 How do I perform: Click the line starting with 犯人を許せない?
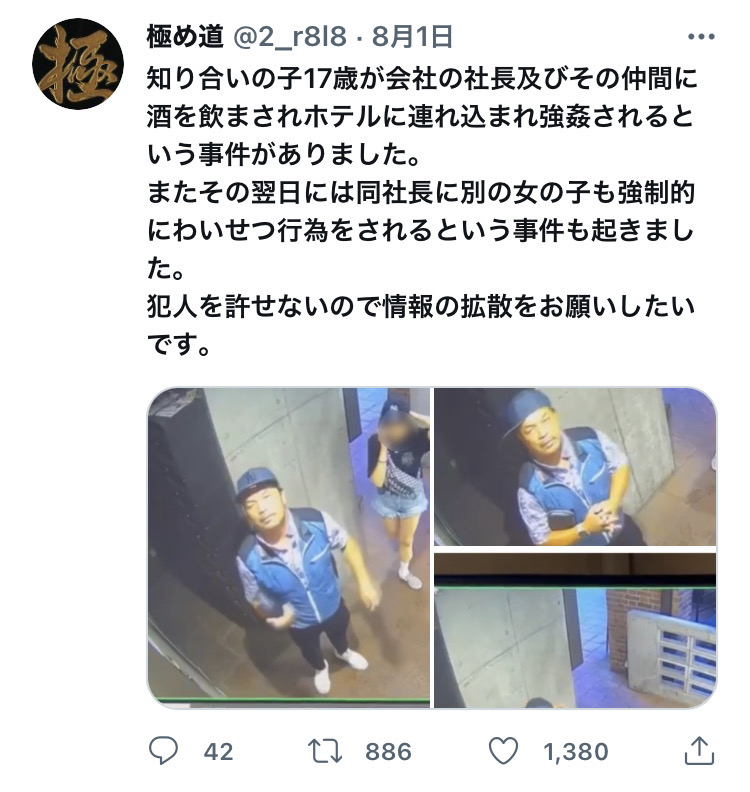tap(421, 307)
